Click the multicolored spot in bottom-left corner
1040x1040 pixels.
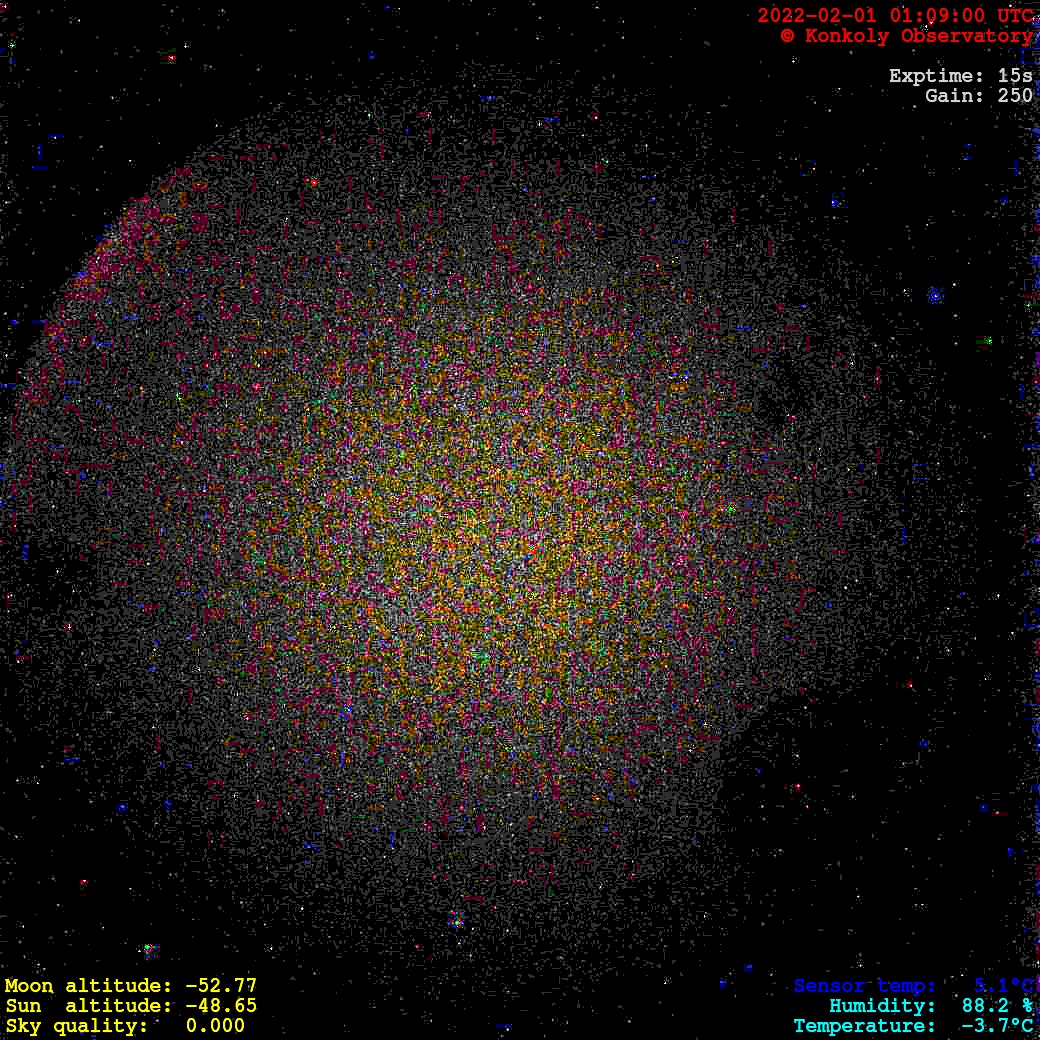point(150,949)
